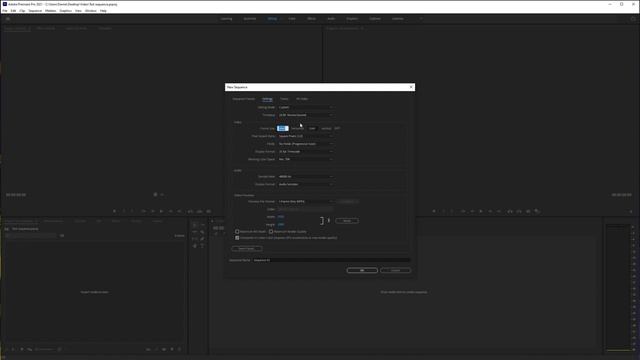Open video Display Format dropdown
The width and height of the screenshot is (640, 360).
pos(306,151)
